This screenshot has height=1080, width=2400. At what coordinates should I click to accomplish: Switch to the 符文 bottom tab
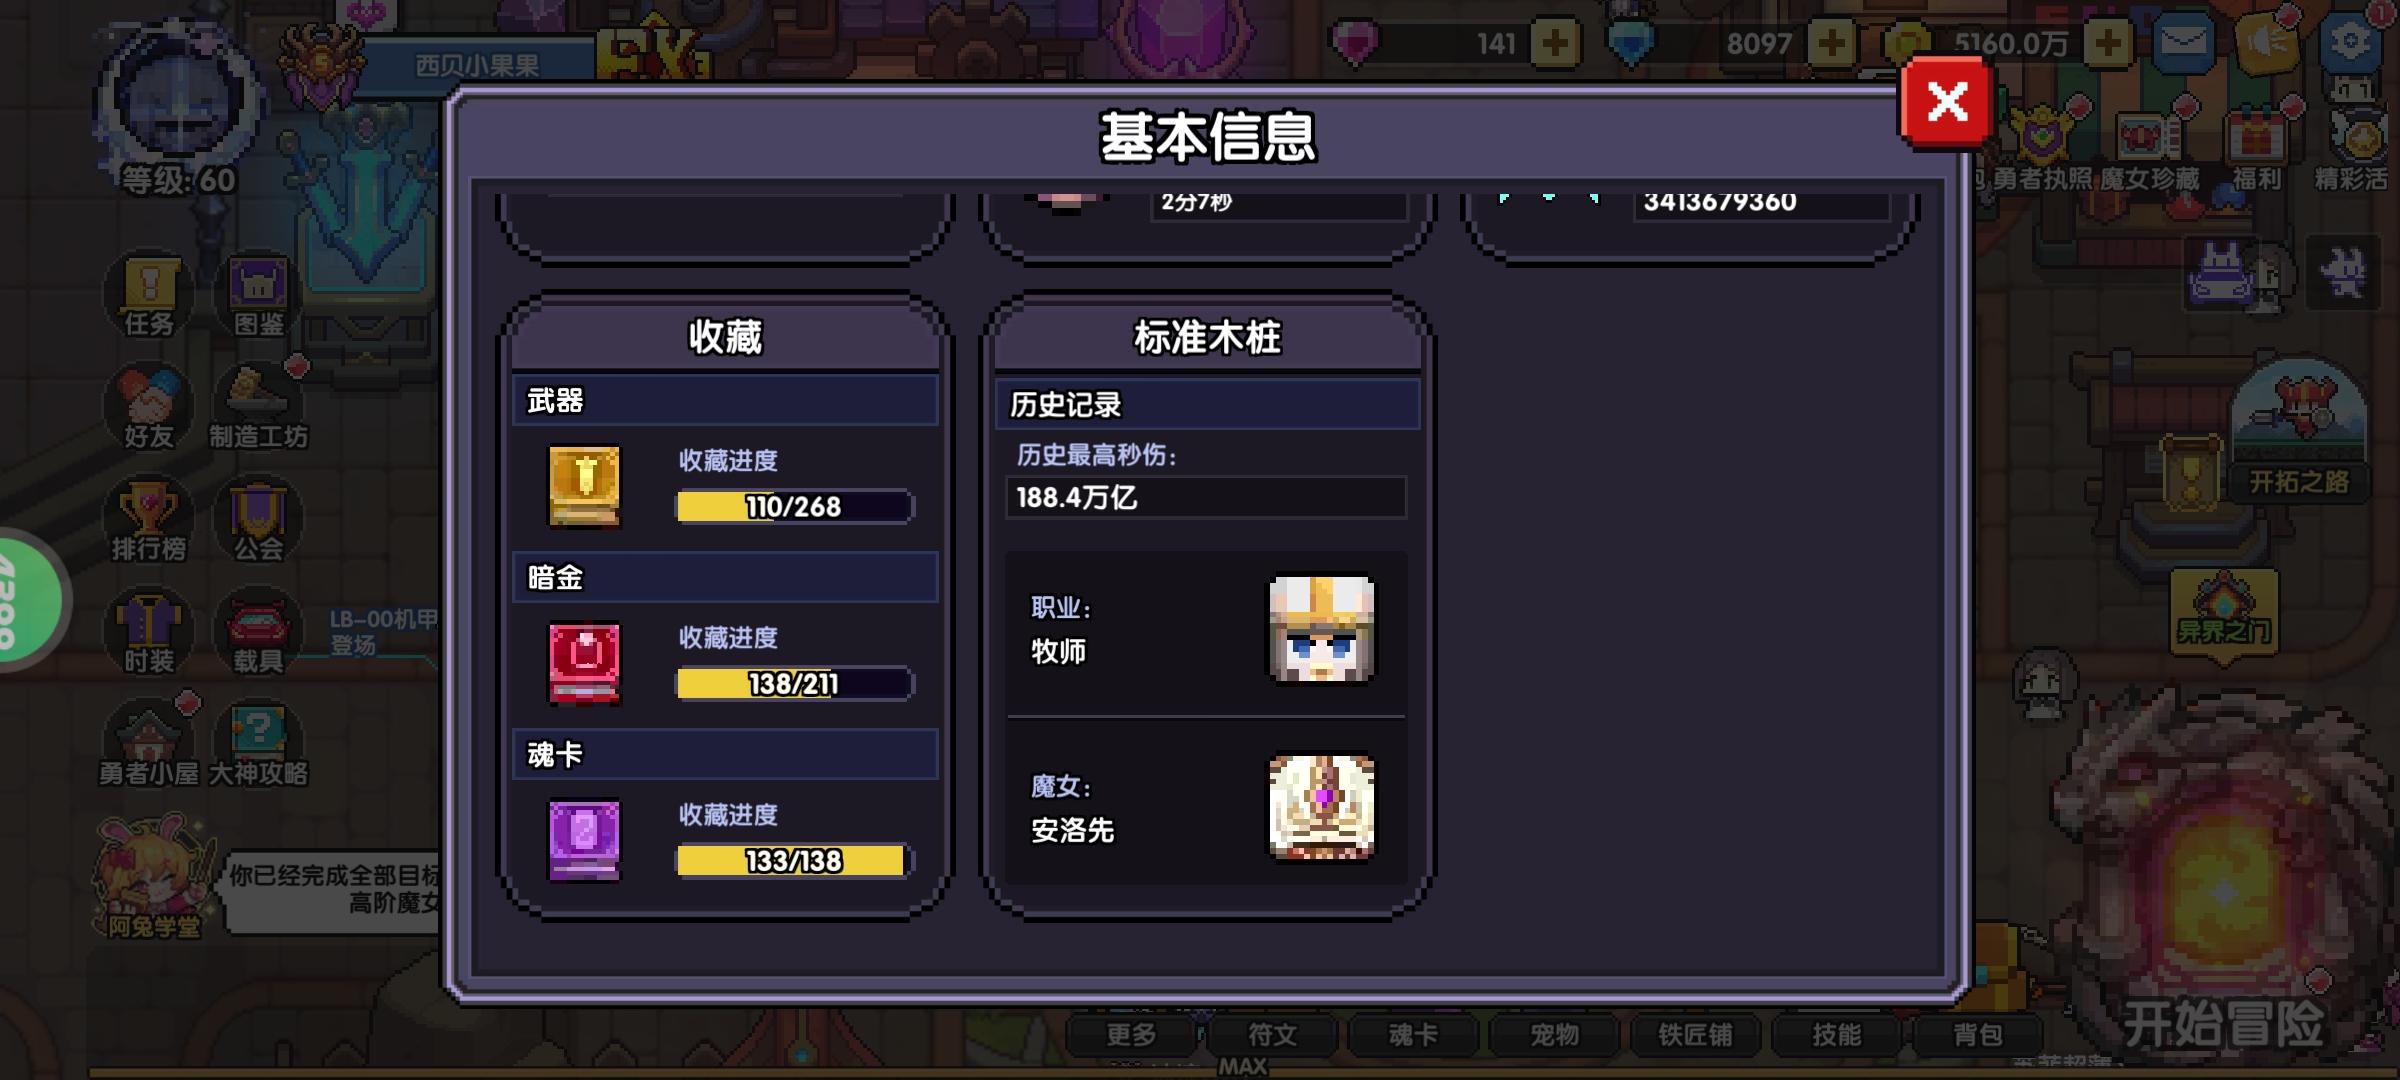(x=1272, y=1035)
